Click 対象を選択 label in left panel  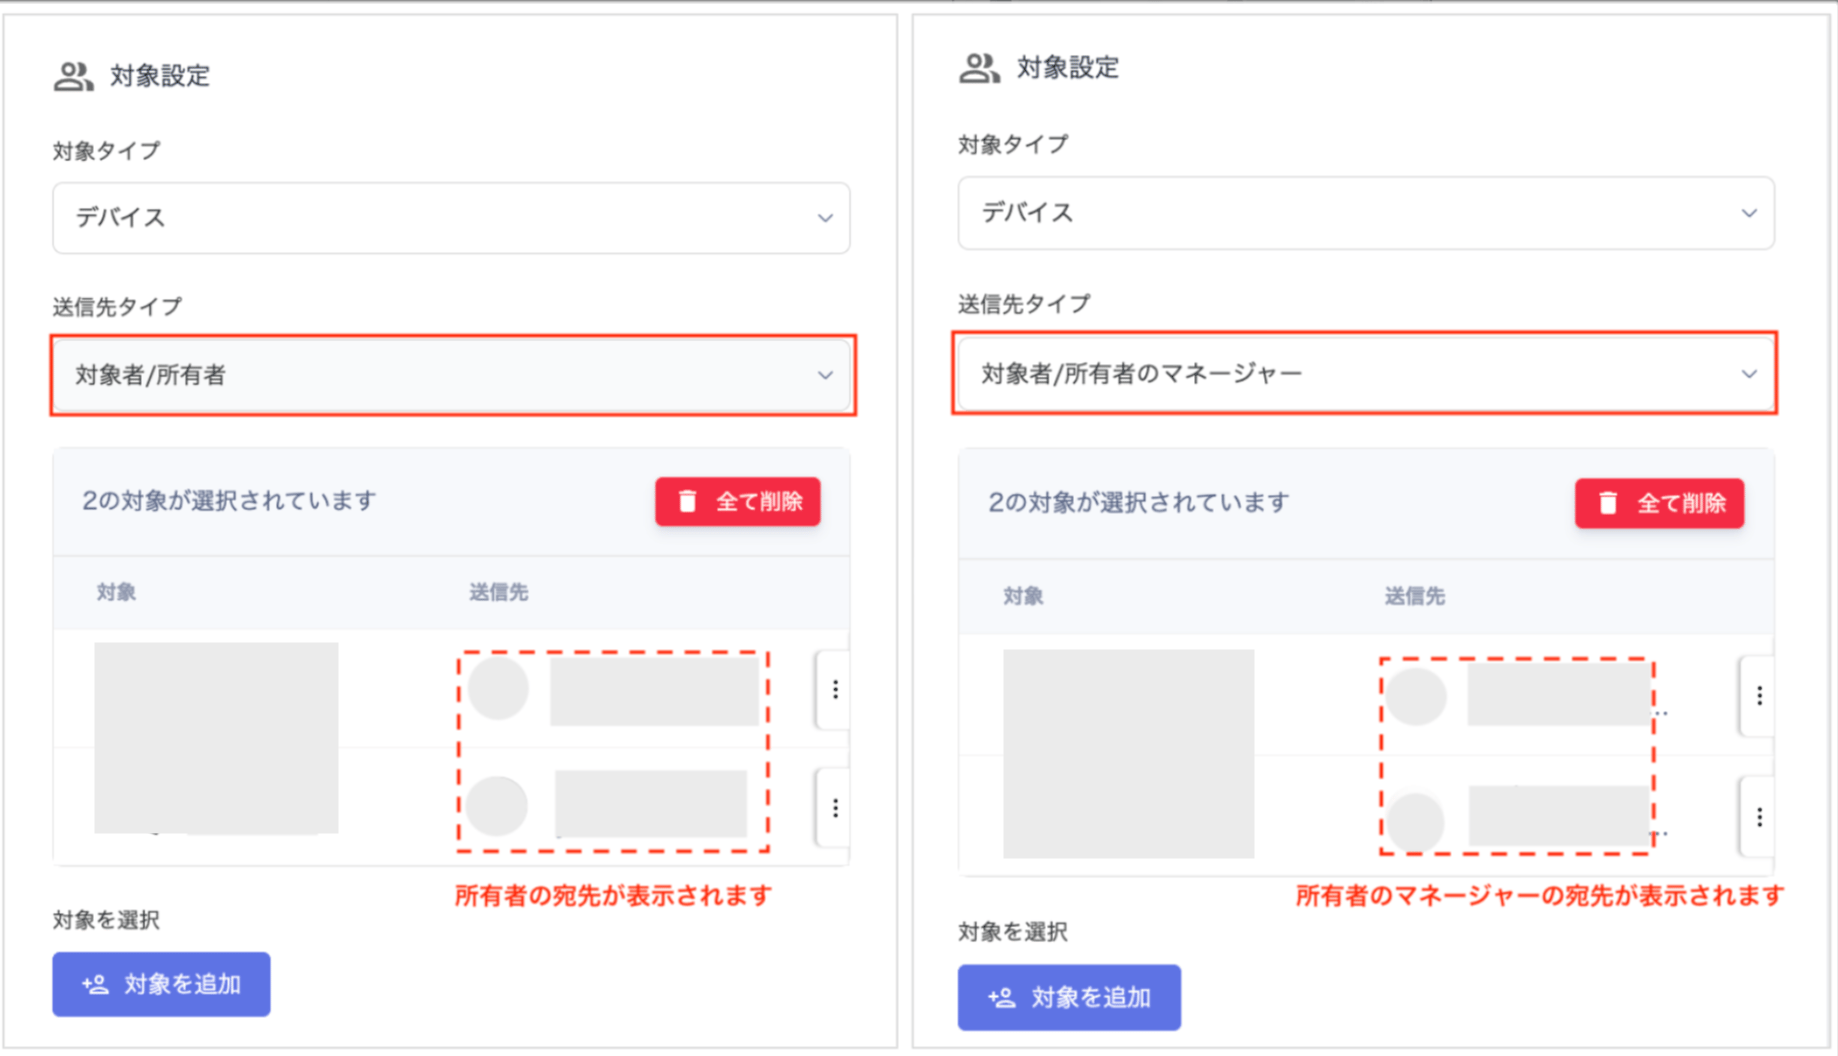pyautogui.click(x=106, y=920)
